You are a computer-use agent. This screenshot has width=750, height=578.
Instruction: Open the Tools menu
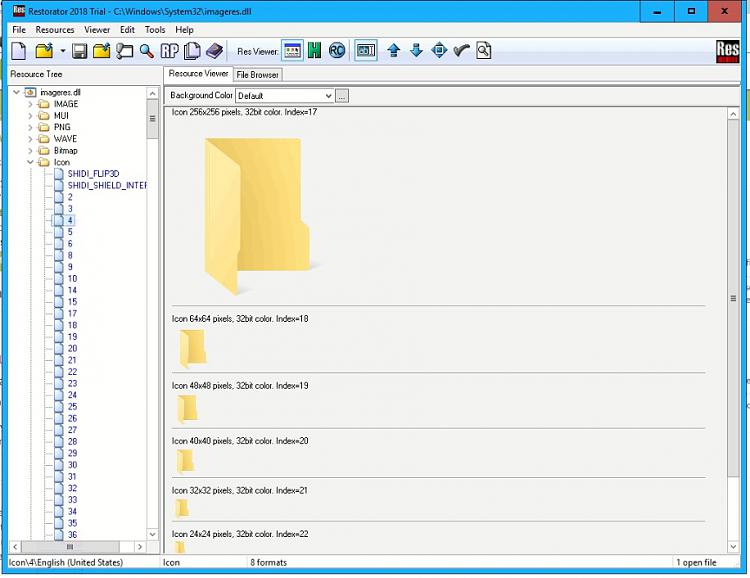[x=155, y=30]
